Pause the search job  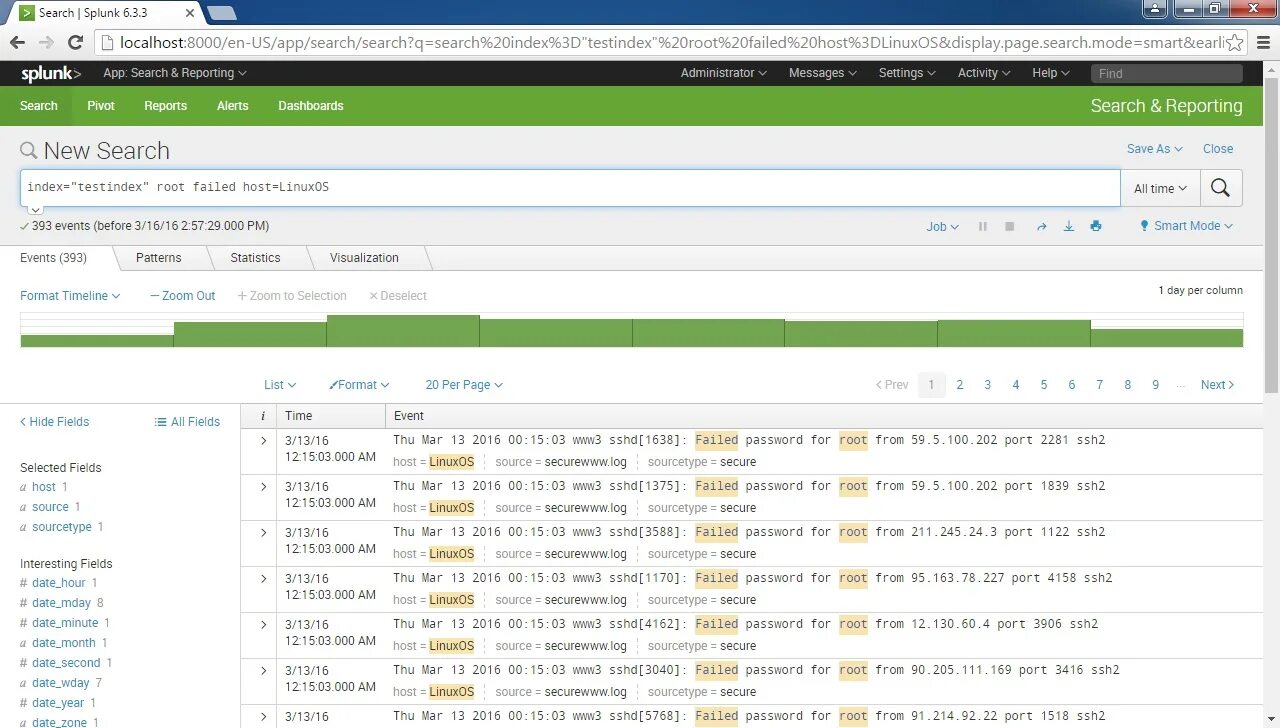(983, 226)
